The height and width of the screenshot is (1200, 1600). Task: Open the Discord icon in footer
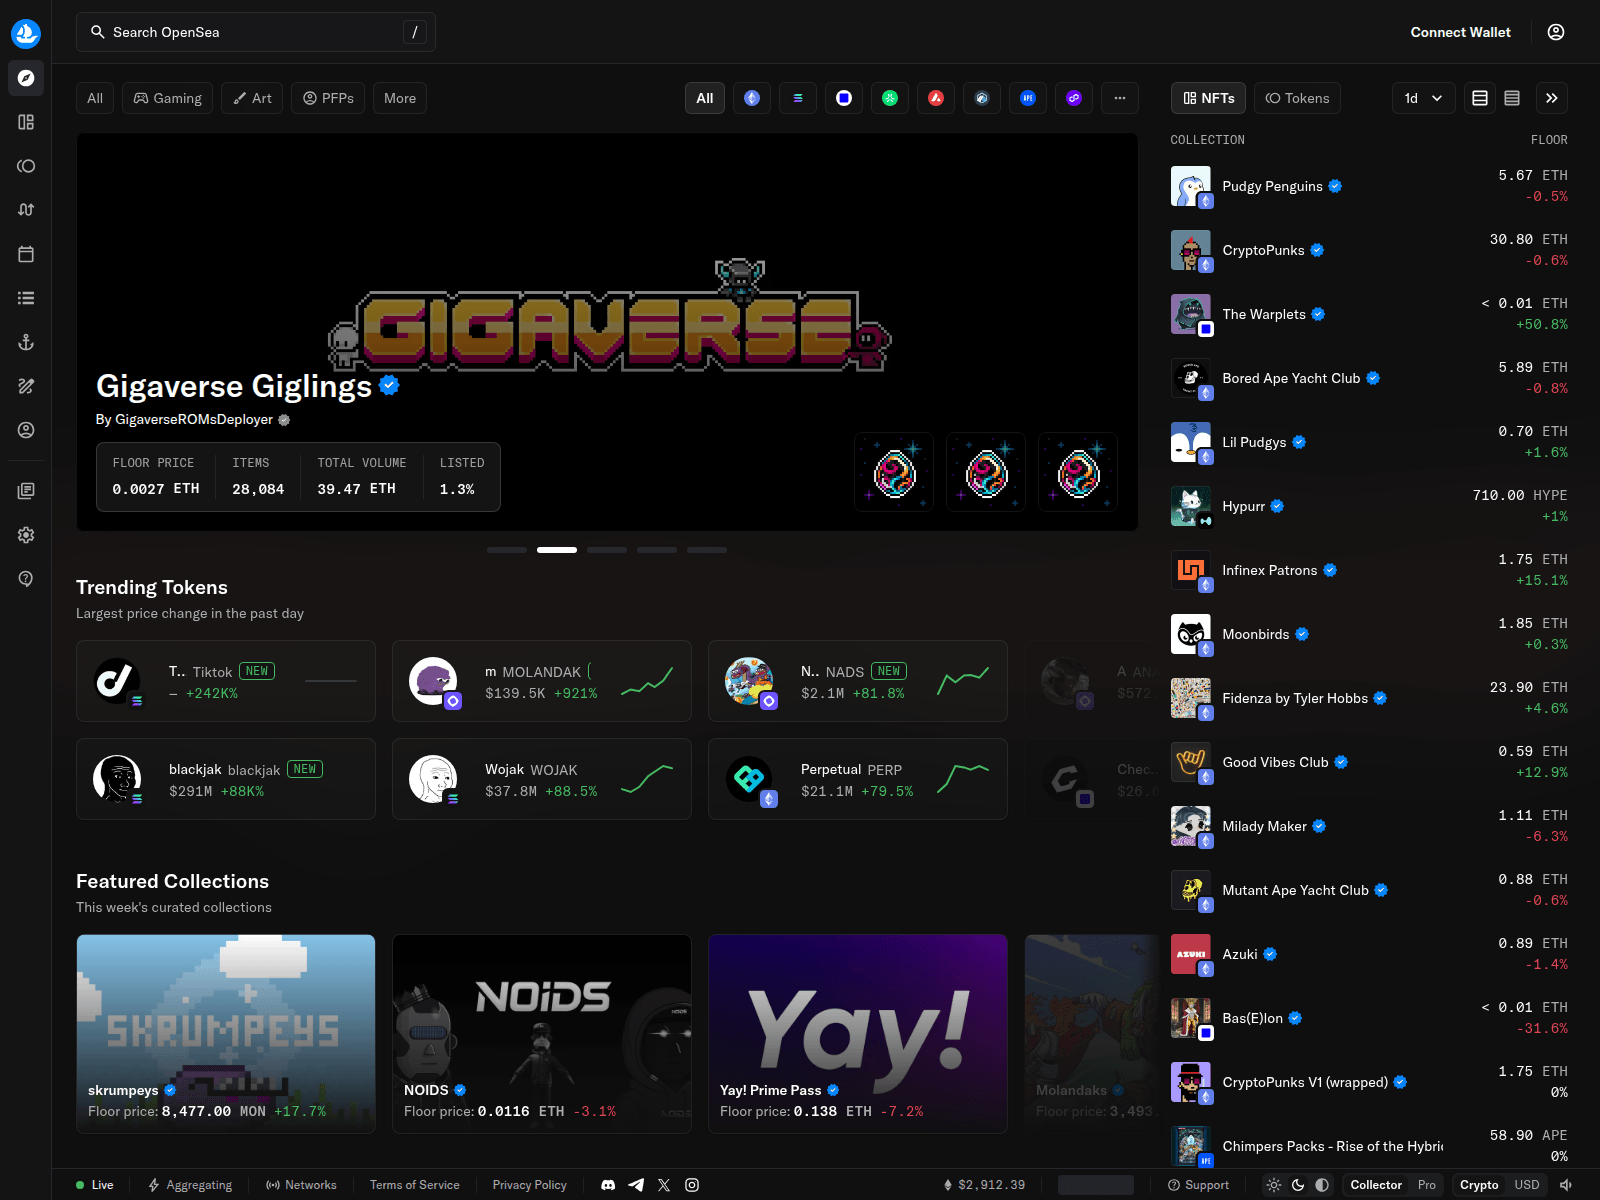(x=608, y=1185)
